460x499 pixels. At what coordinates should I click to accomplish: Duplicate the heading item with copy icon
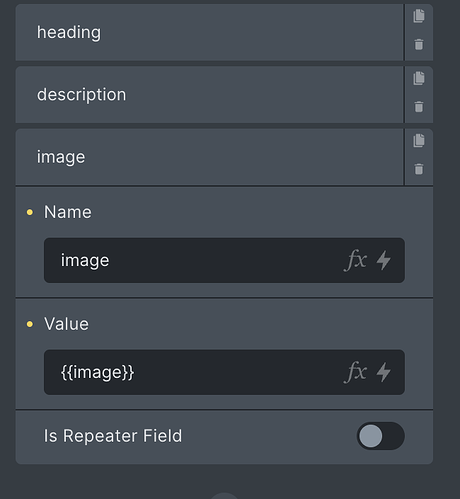(419, 16)
